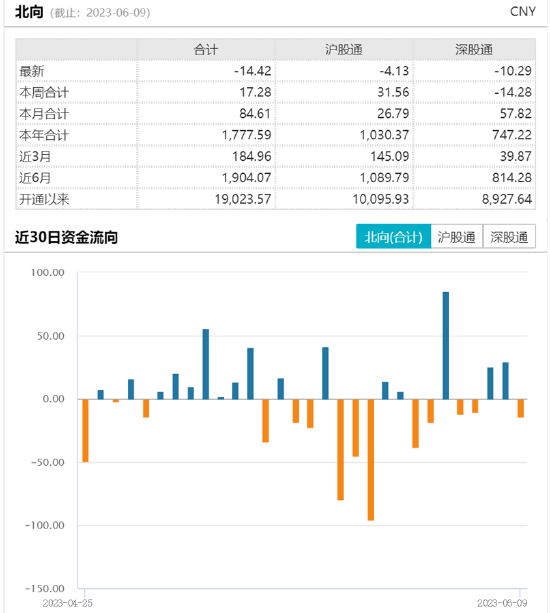The width and height of the screenshot is (550, 613).
Task: Click the 北向 section title
Action: [x=29, y=12]
